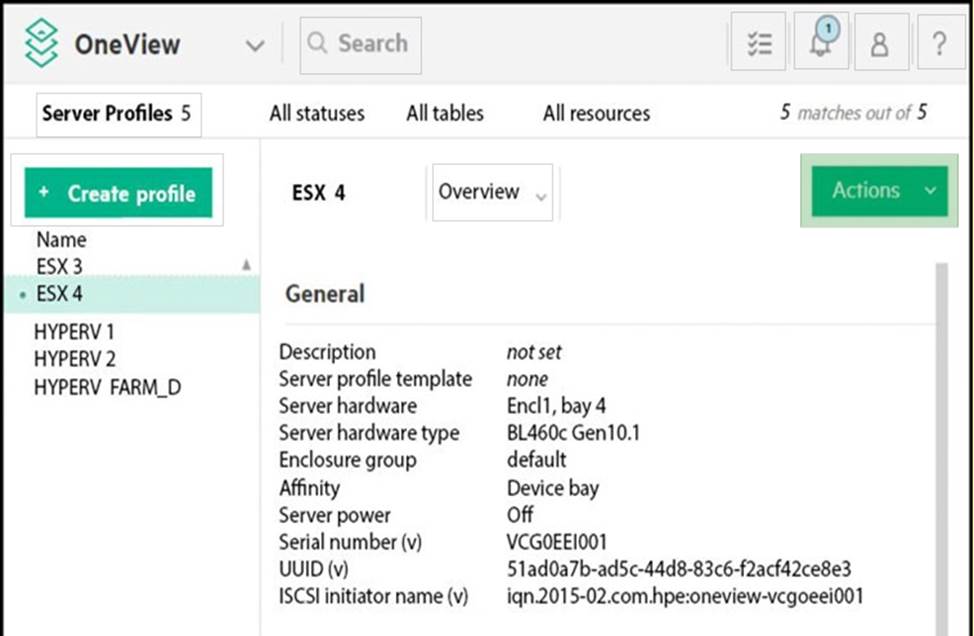Open the user session icon
This screenshot has height=636, width=974.
(x=880, y=43)
